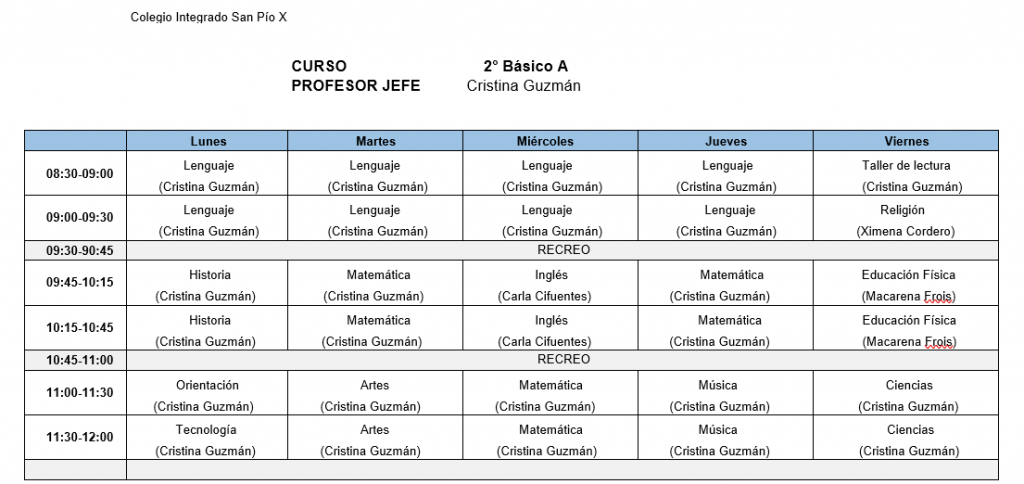Click the Colegio Integrado San Pío X header
The height and width of the screenshot is (484, 1024).
tap(208, 18)
